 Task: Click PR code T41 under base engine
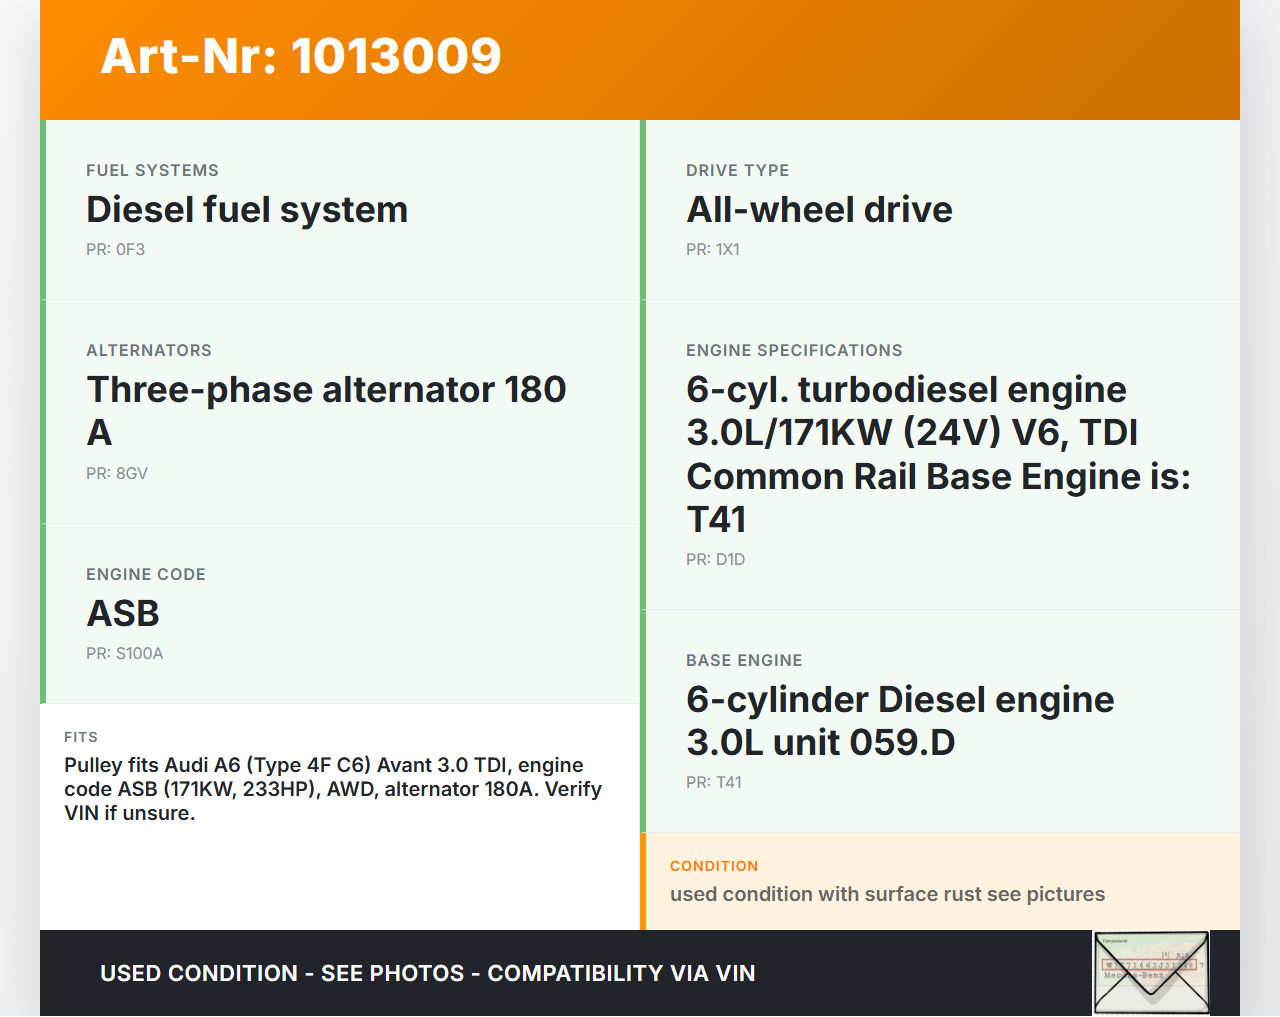(x=713, y=783)
